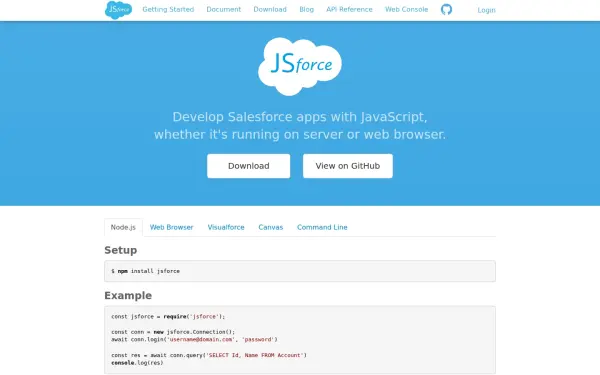Go to Document in navigation

[x=224, y=10]
